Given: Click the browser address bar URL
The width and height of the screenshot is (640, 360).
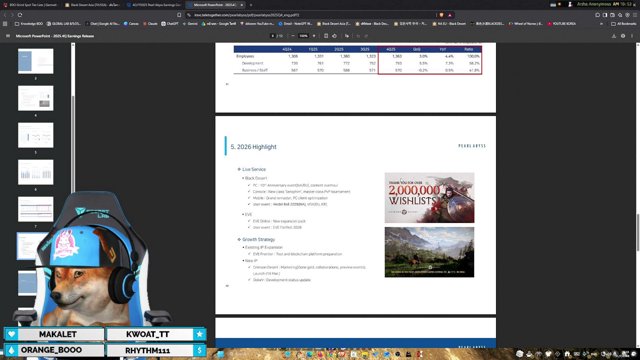Looking at the screenshot, I should tap(247, 15).
